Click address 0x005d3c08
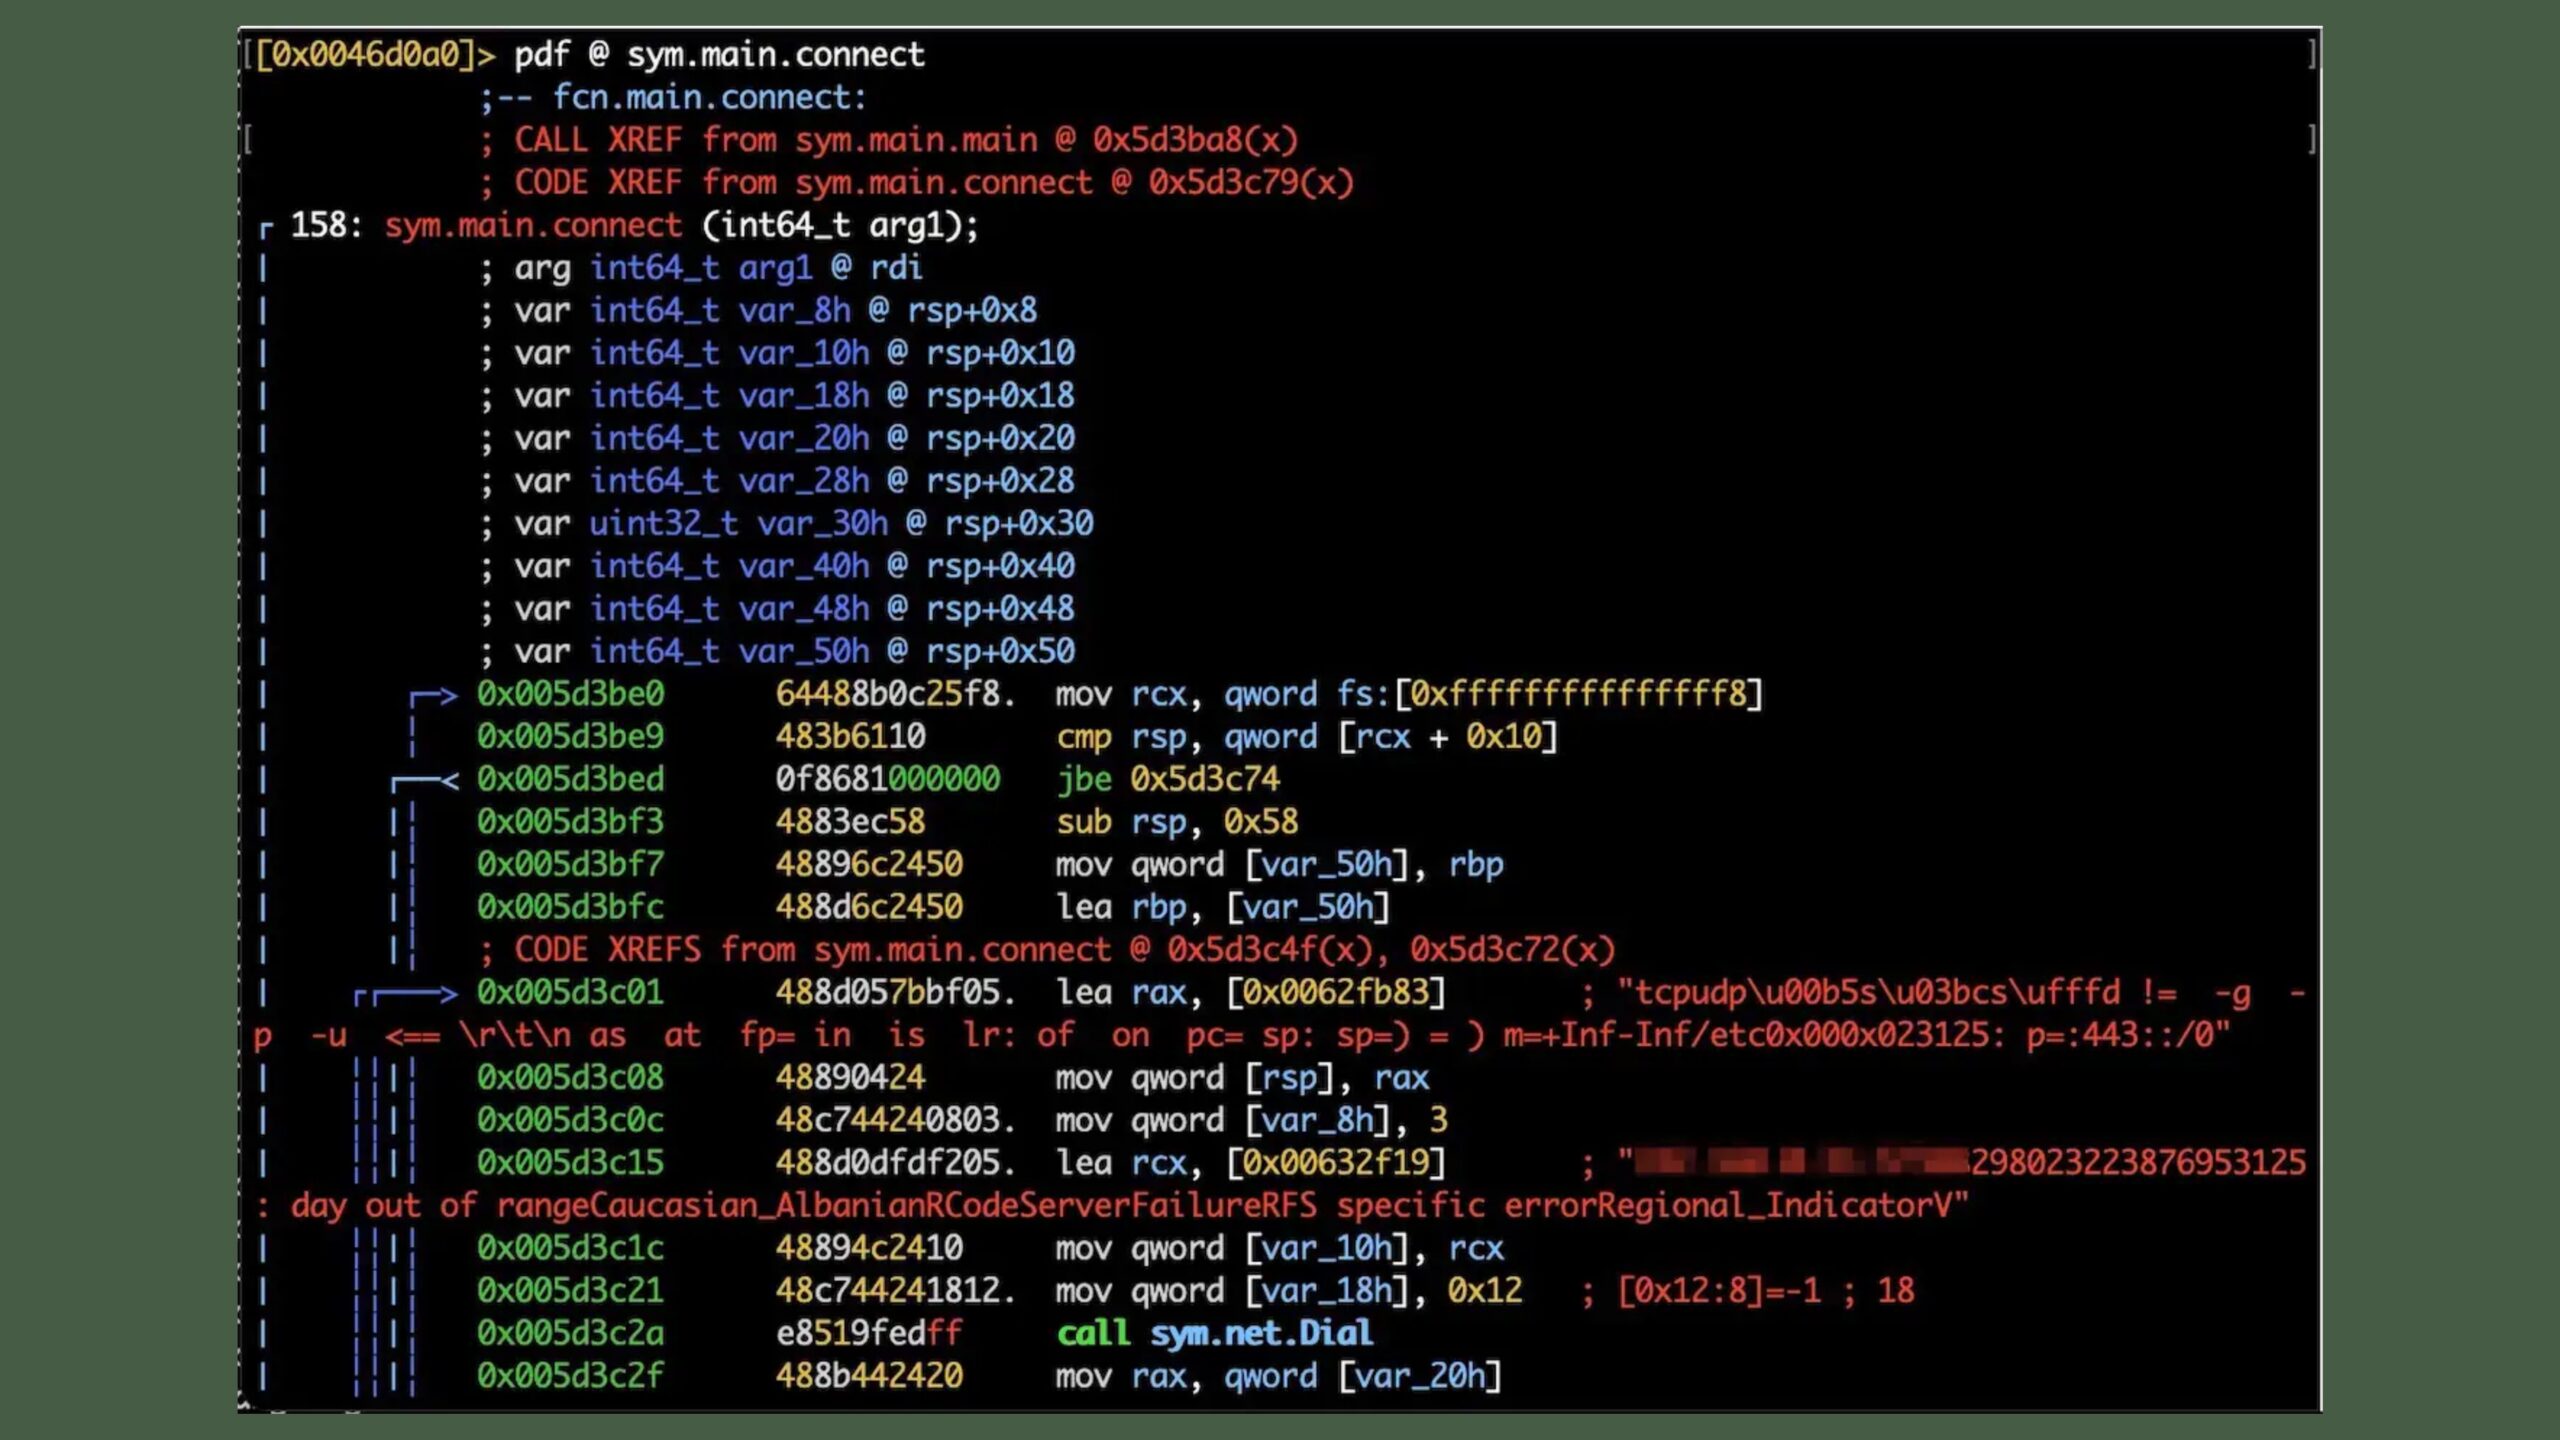The width and height of the screenshot is (2560, 1440). click(570, 1078)
